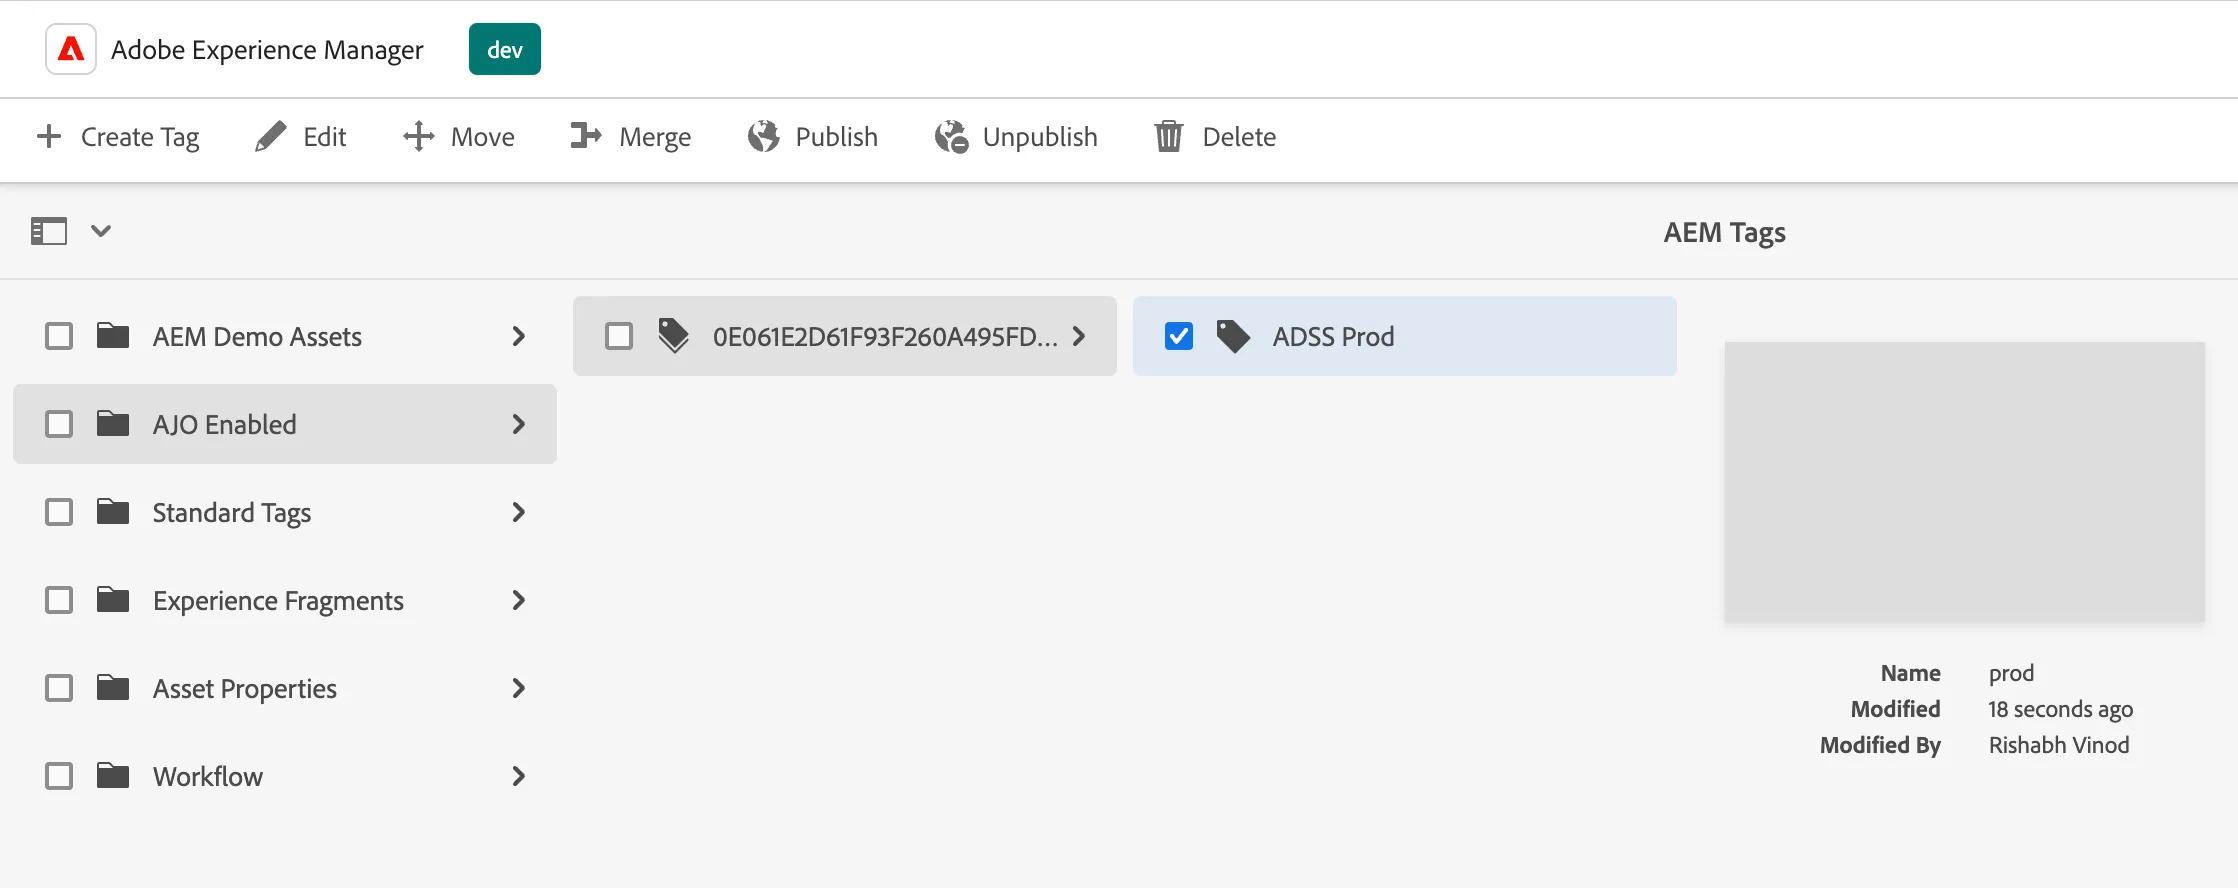
Task: Click the dev environment badge
Action: [x=505, y=49]
